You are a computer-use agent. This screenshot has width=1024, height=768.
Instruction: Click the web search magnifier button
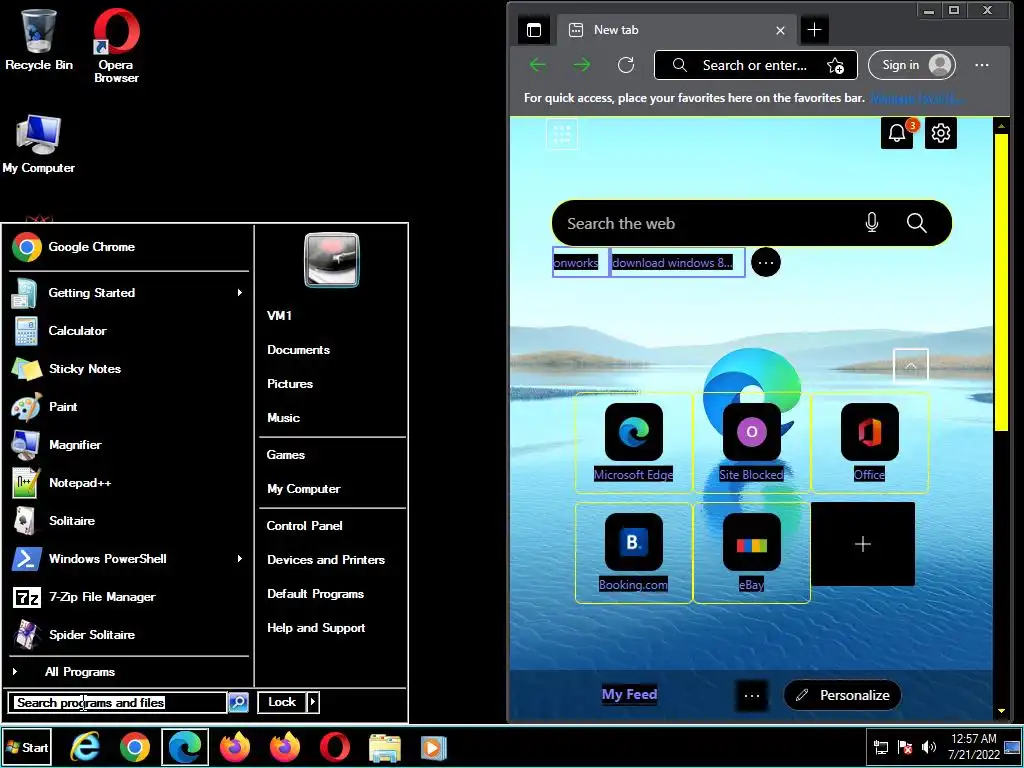[917, 223]
